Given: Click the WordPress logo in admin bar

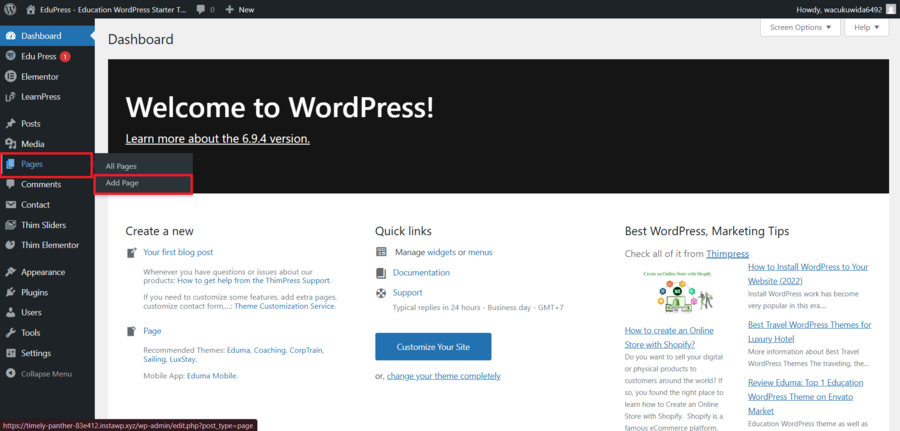Looking at the screenshot, I should click(x=10, y=9).
